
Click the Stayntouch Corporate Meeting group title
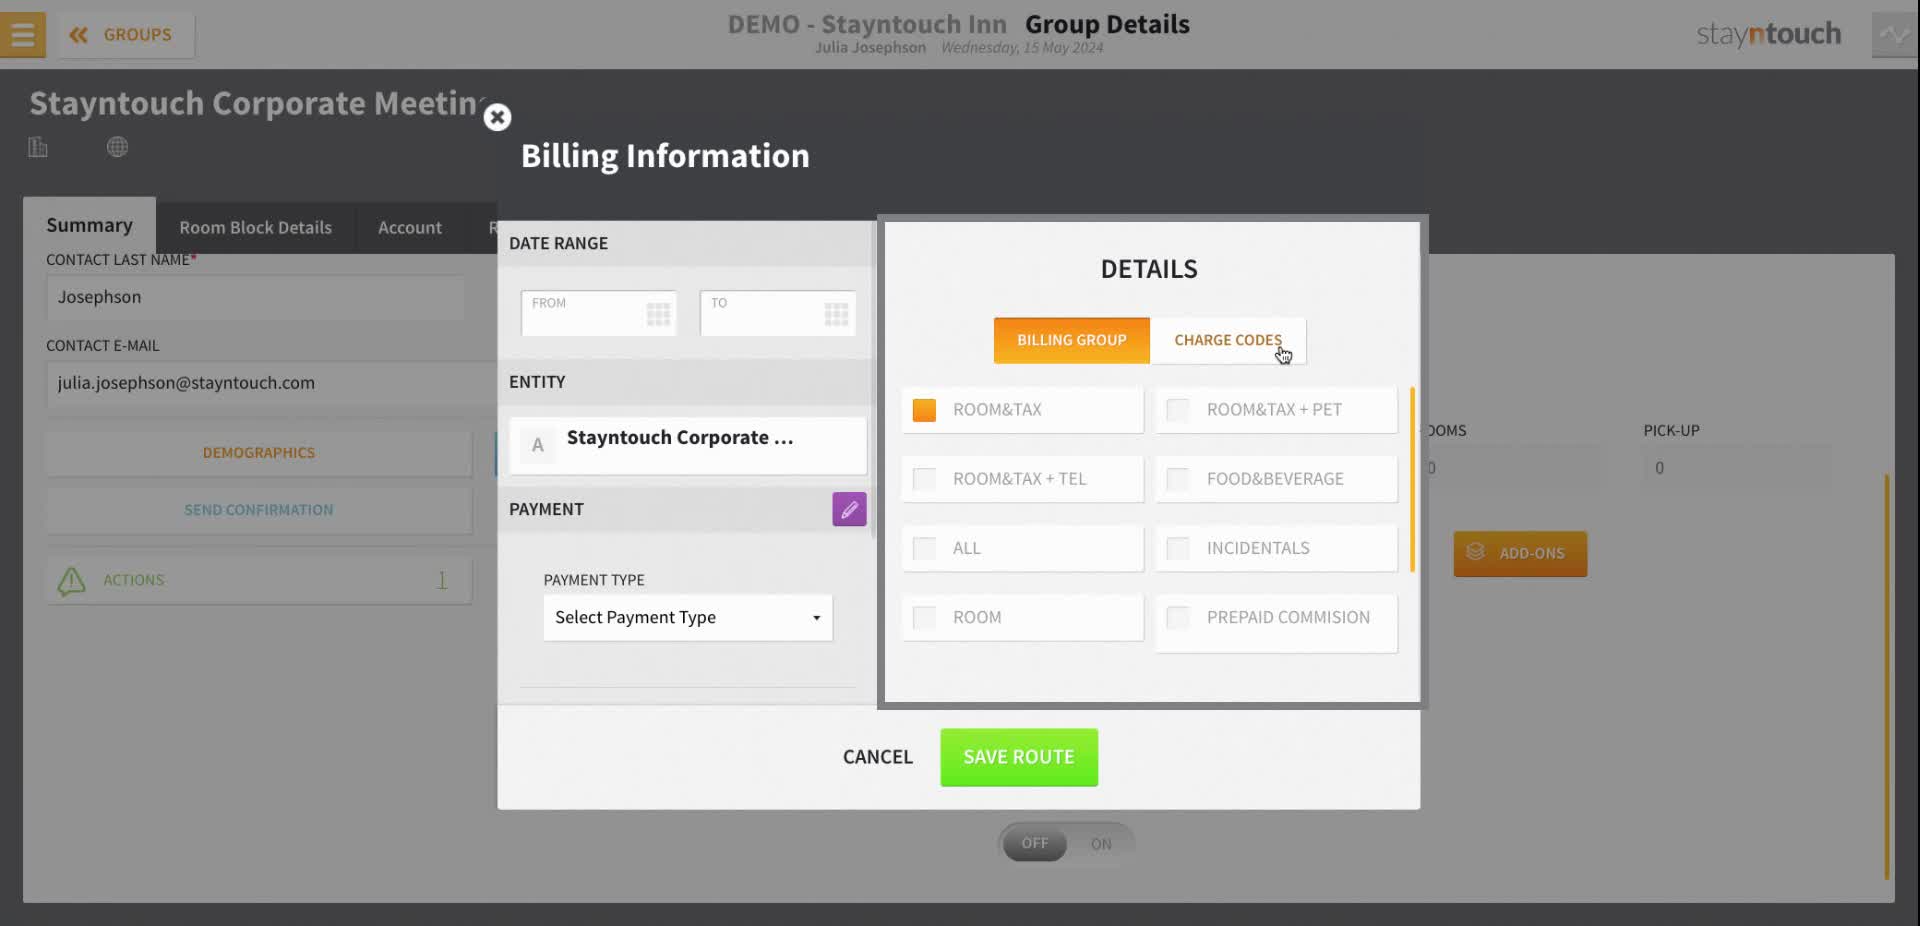tap(258, 103)
